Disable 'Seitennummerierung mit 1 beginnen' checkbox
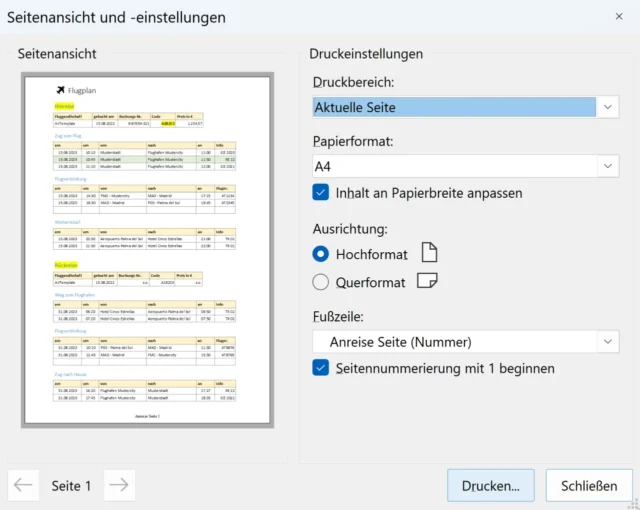This screenshot has width=640, height=510. (321, 368)
